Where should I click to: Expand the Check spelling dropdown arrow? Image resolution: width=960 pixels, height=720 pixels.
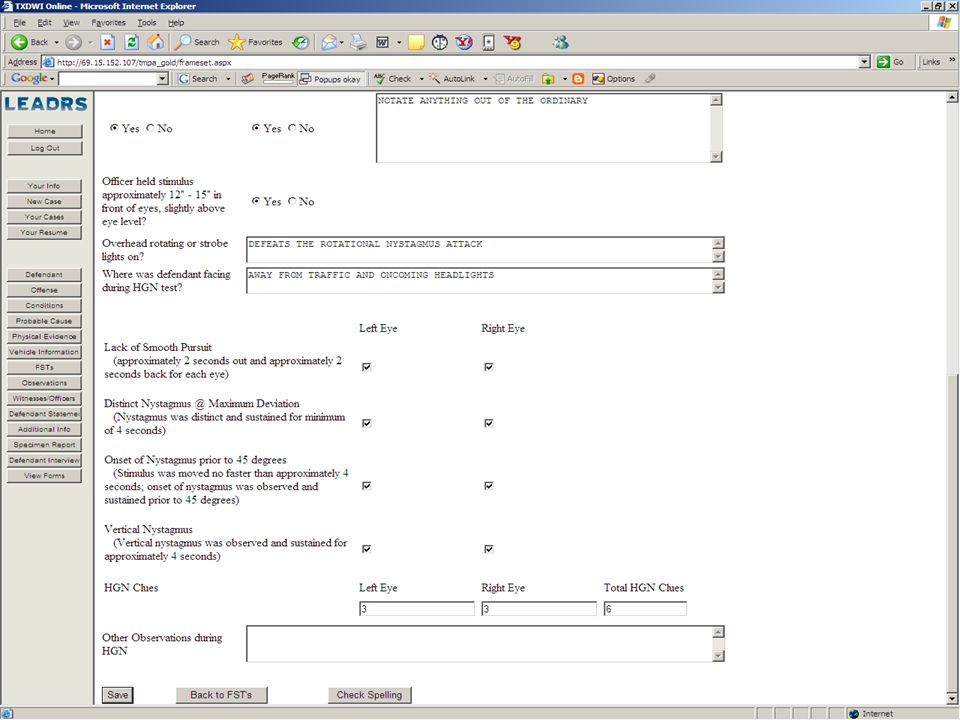pos(421,78)
